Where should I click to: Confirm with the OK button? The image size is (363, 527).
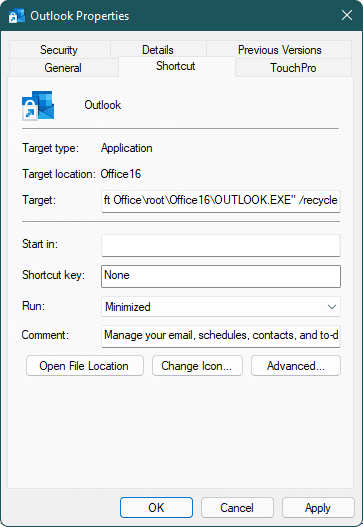tap(156, 508)
